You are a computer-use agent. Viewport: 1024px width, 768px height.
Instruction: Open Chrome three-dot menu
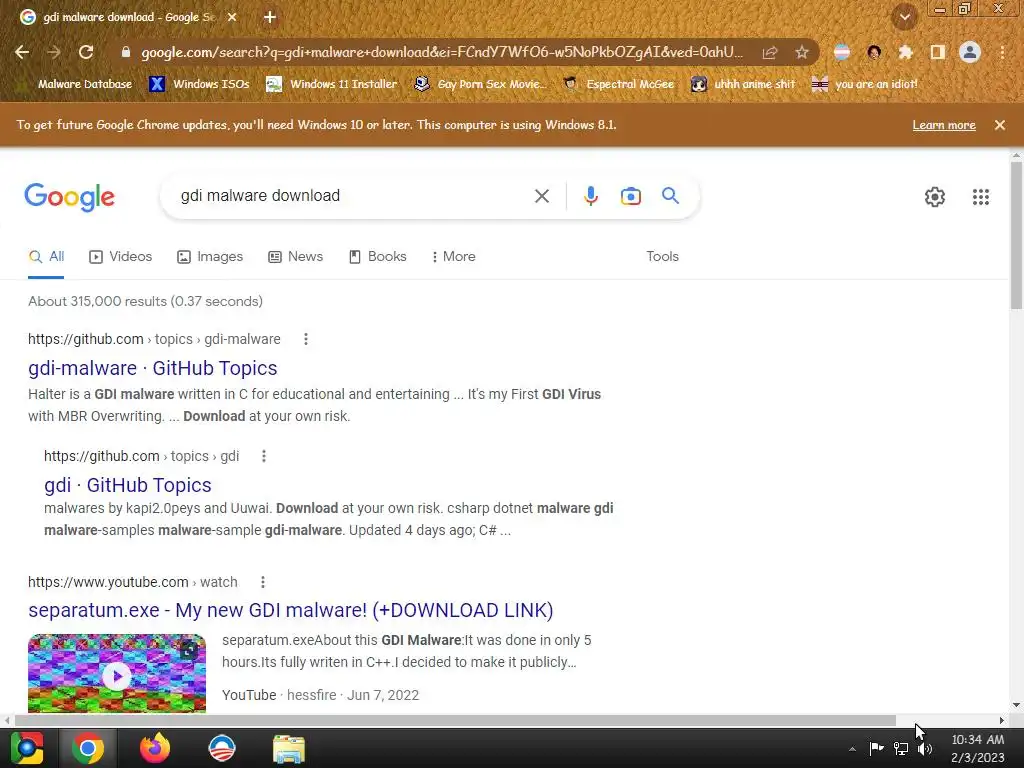click(1002, 52)
